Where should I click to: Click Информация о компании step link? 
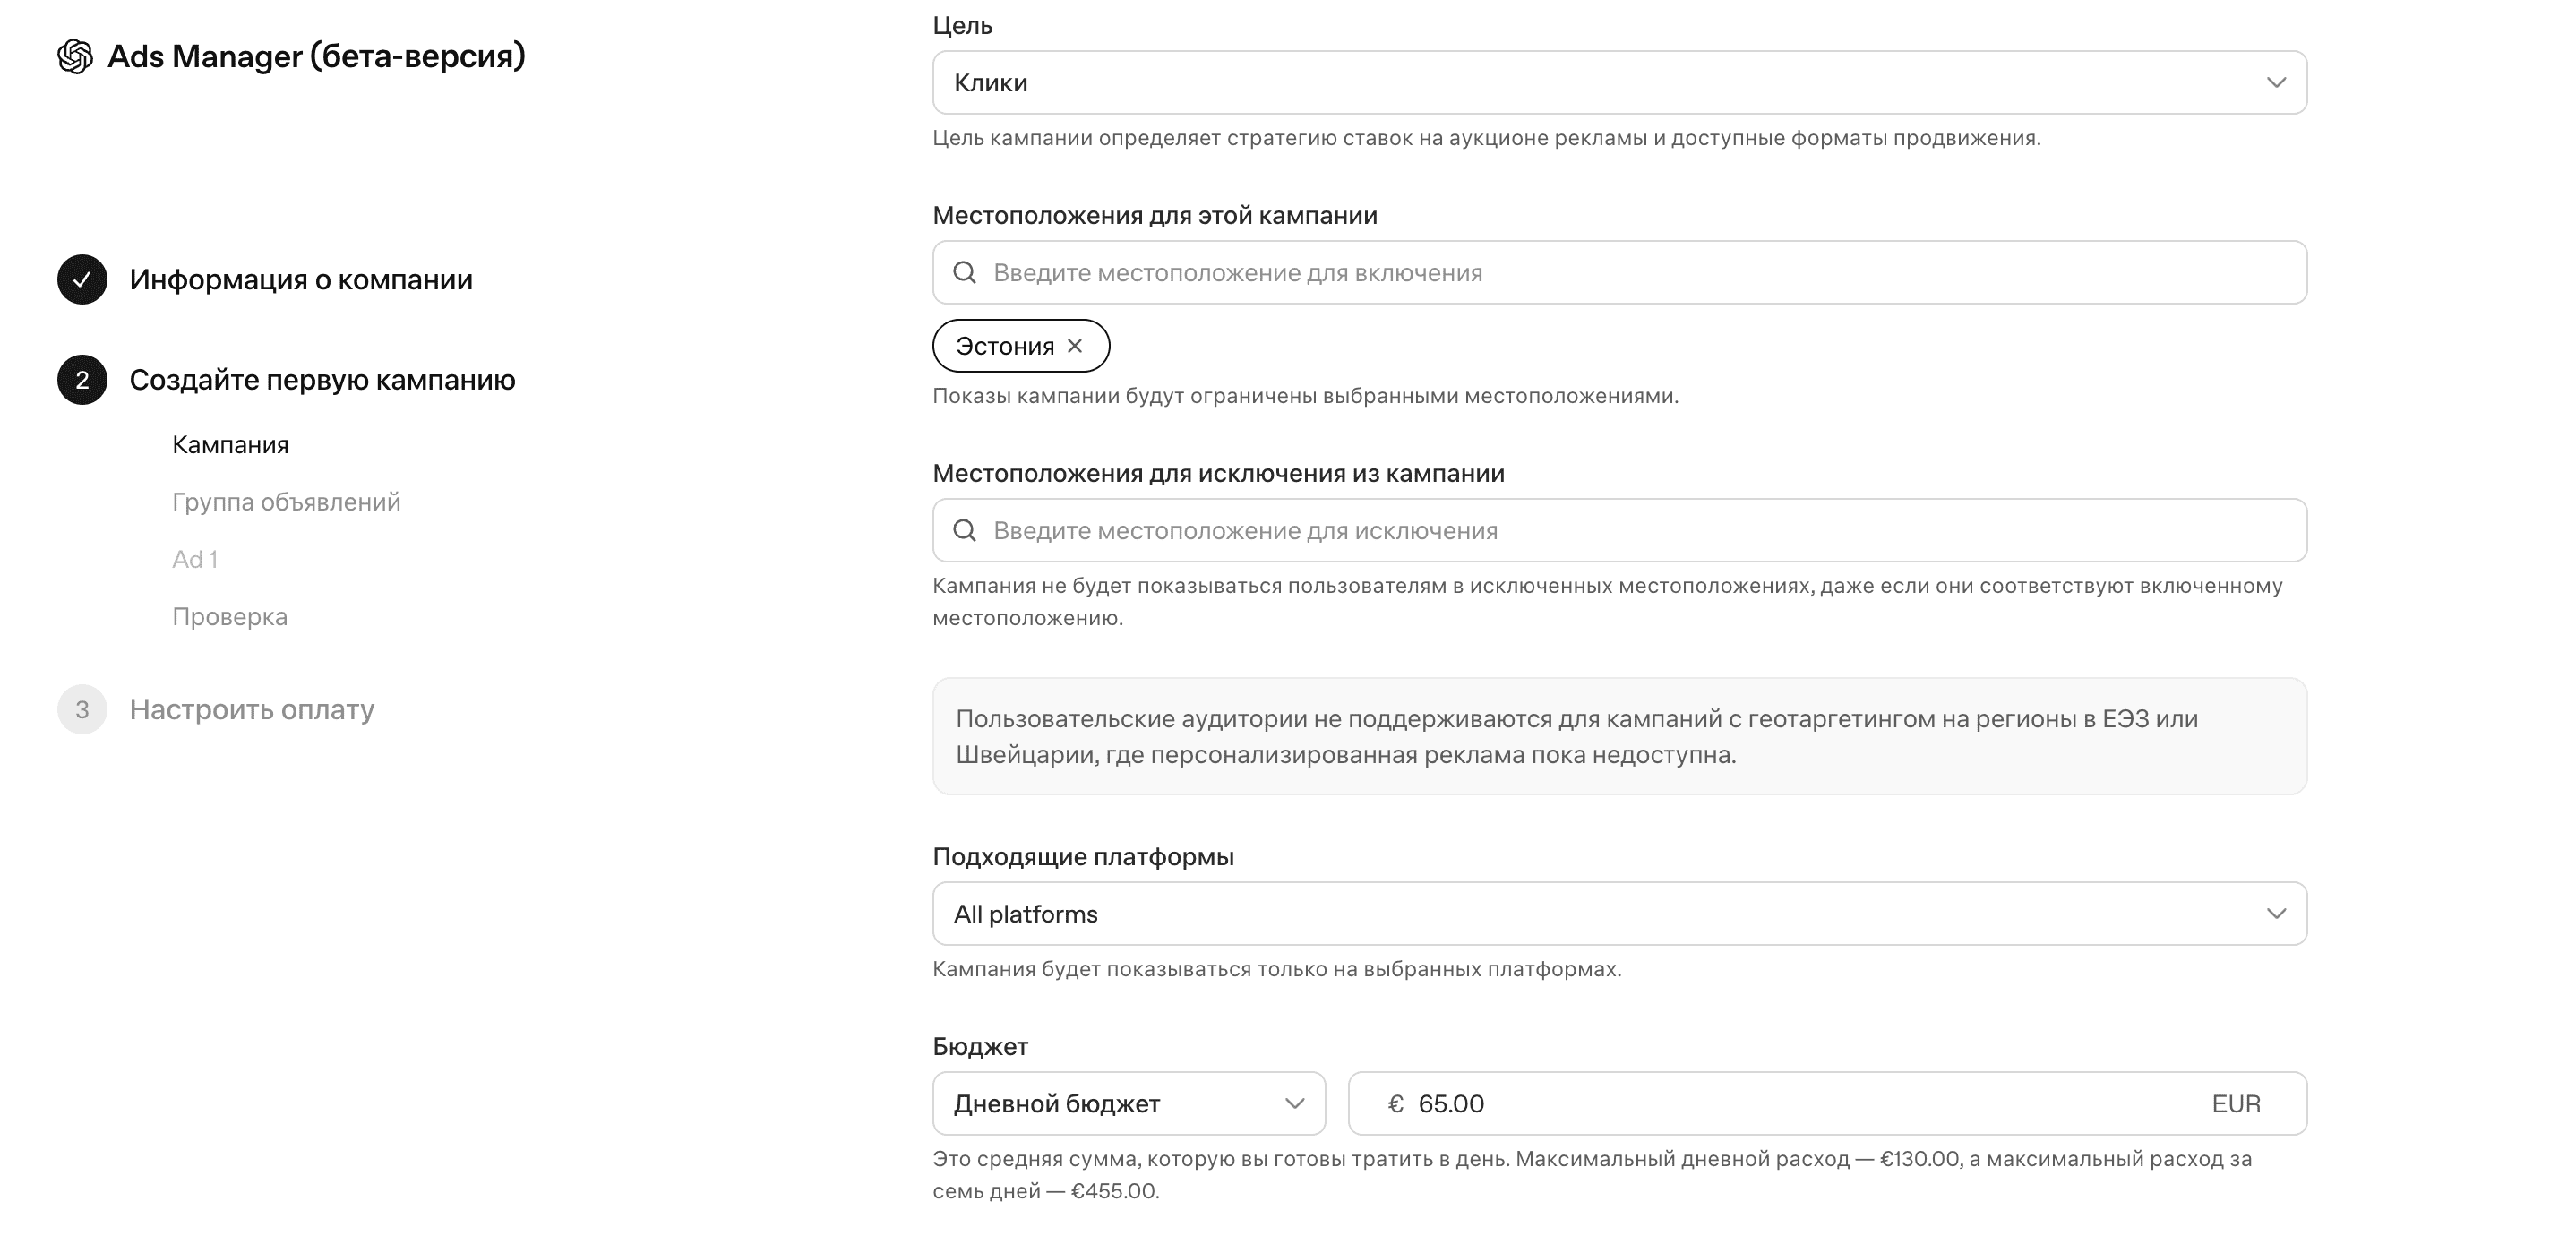(301, 280)
